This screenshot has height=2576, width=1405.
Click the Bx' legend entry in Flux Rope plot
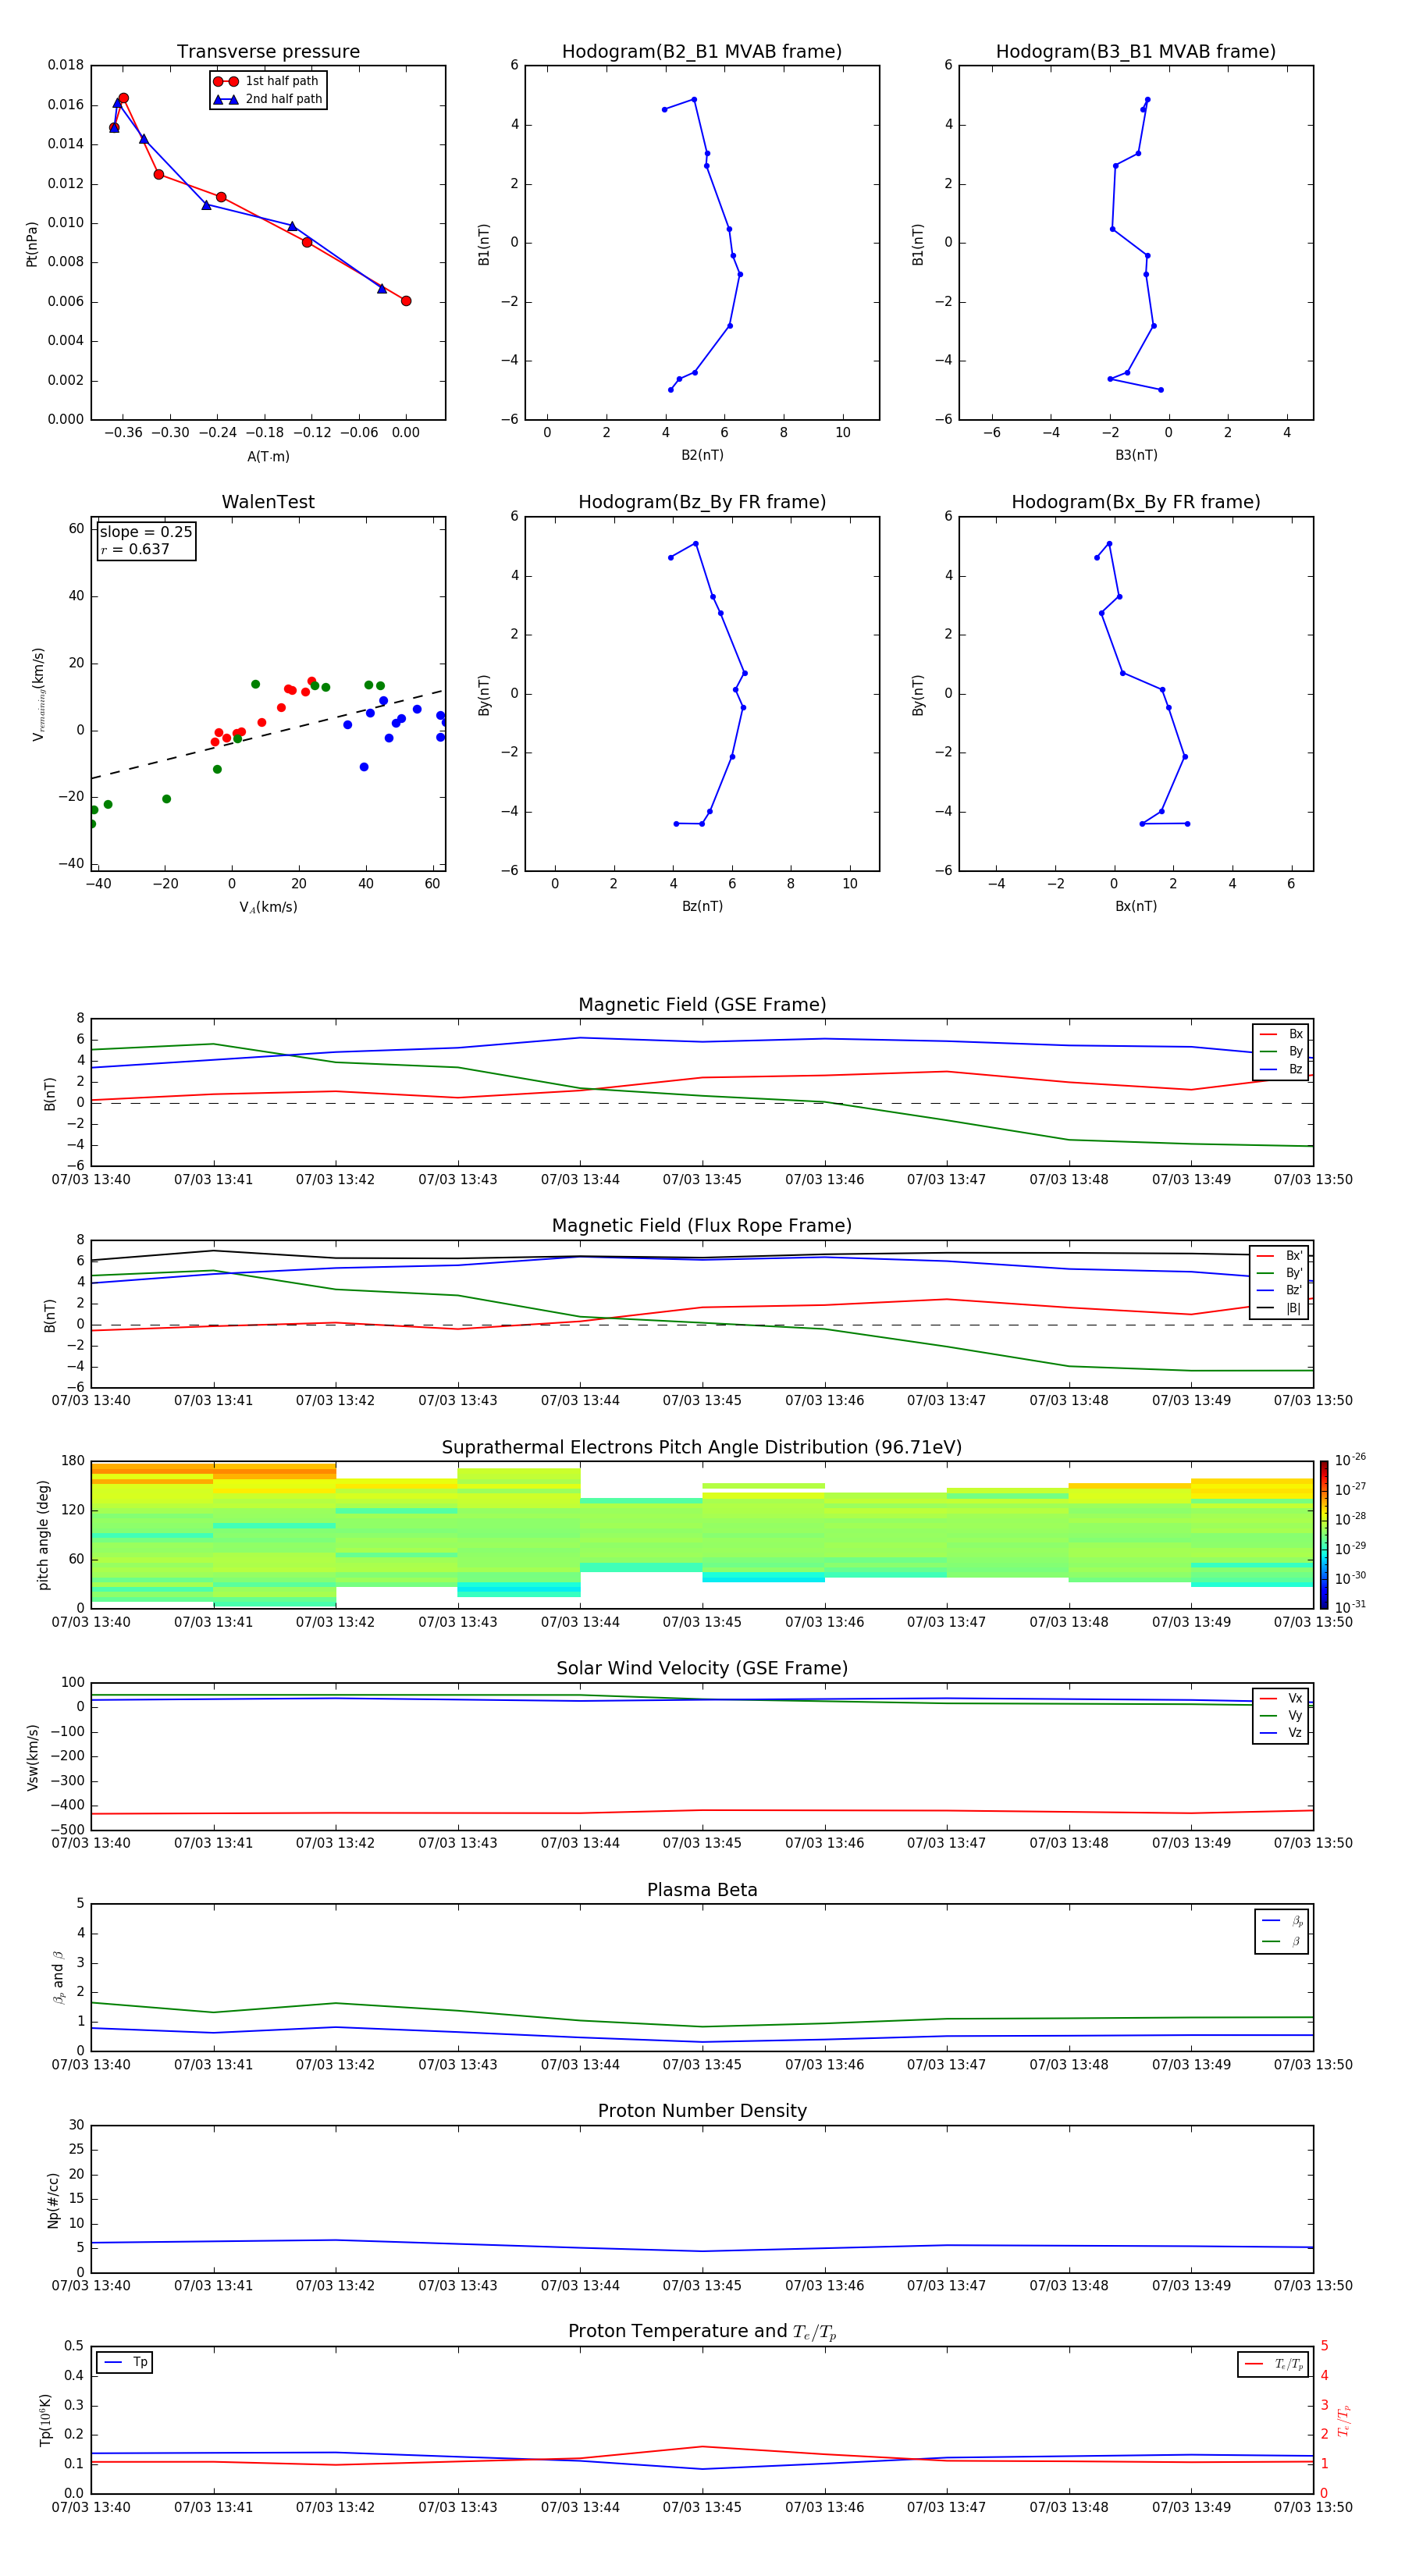click(1279, 1256)
